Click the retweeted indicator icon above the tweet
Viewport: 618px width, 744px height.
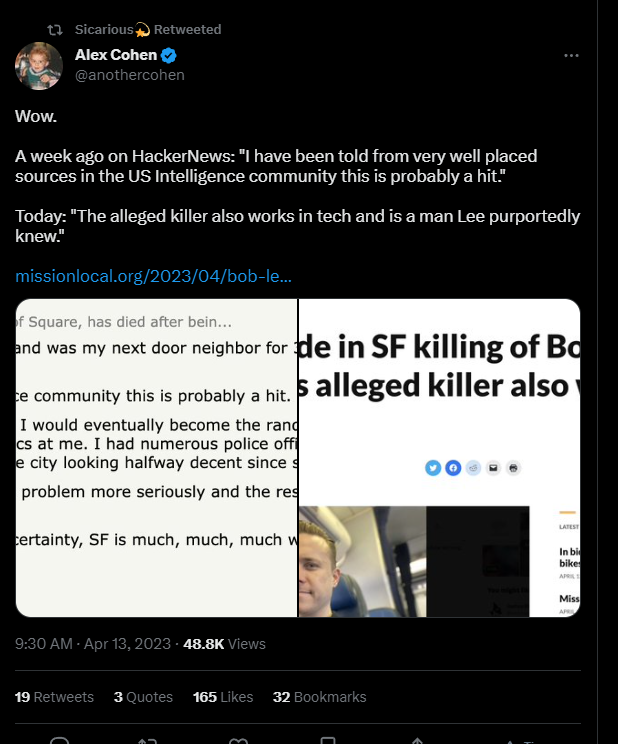point(55,30)
